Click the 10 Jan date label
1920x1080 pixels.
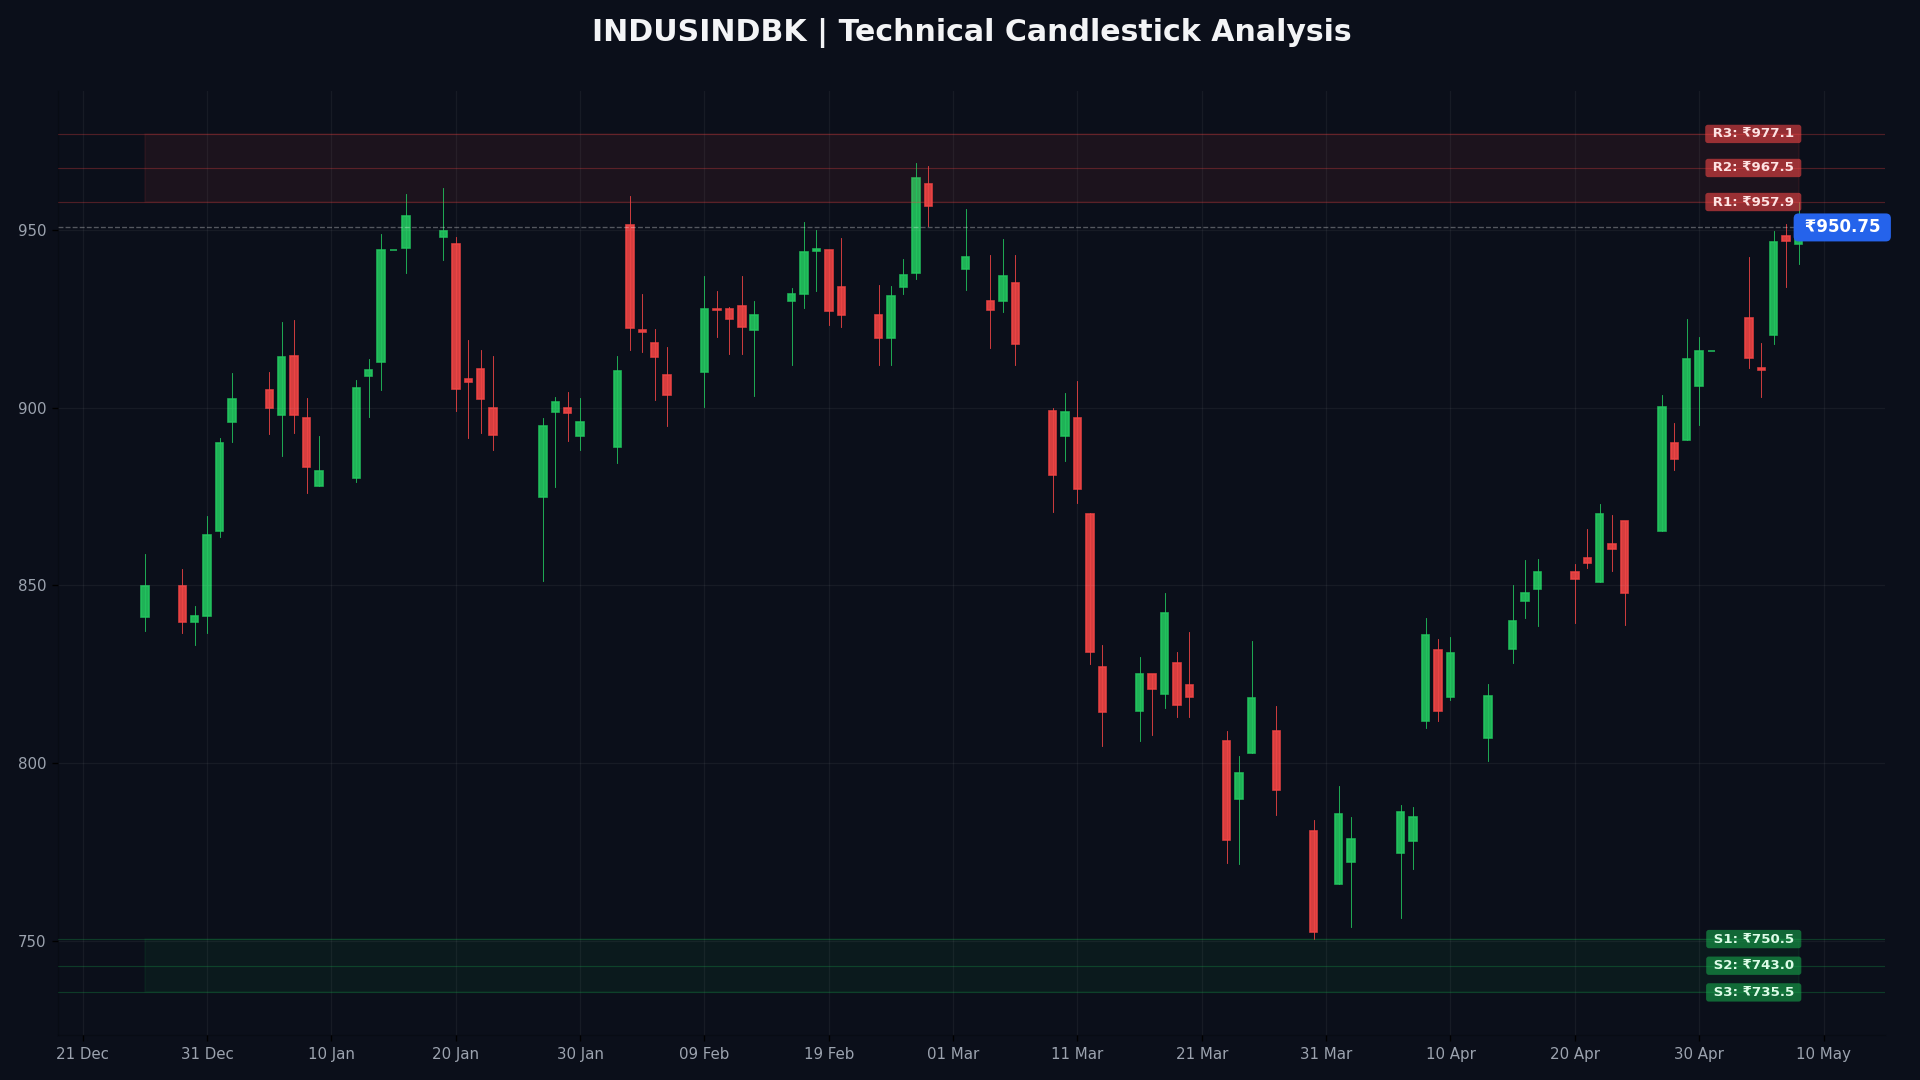pyautogui.click(x=331, y=1054)
